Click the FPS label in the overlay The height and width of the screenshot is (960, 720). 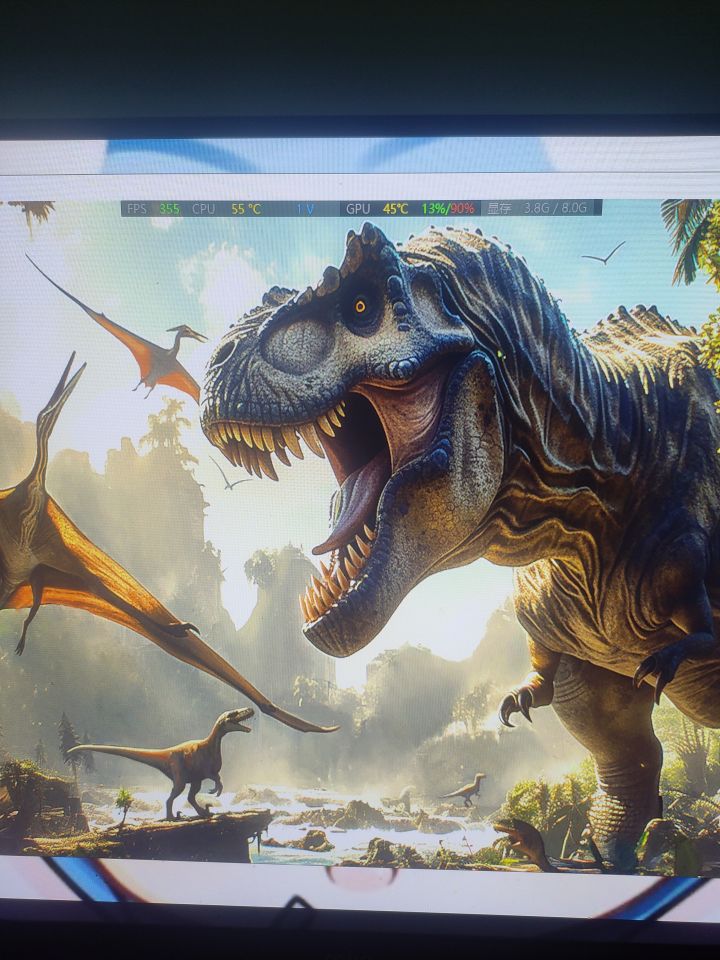click(x=137, y=209)
